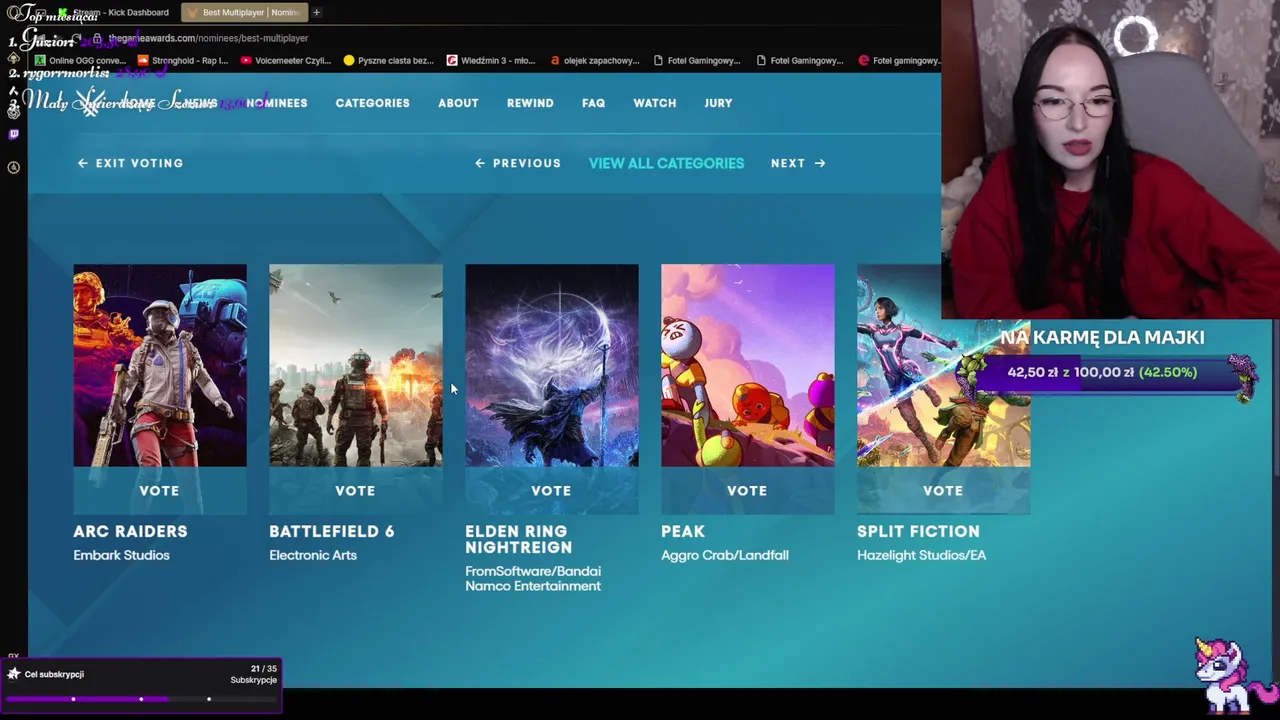Open the Voicemeeter YouTube bookmark
The width and height of the screenshot is (1280, 720).
click(285, 60)
